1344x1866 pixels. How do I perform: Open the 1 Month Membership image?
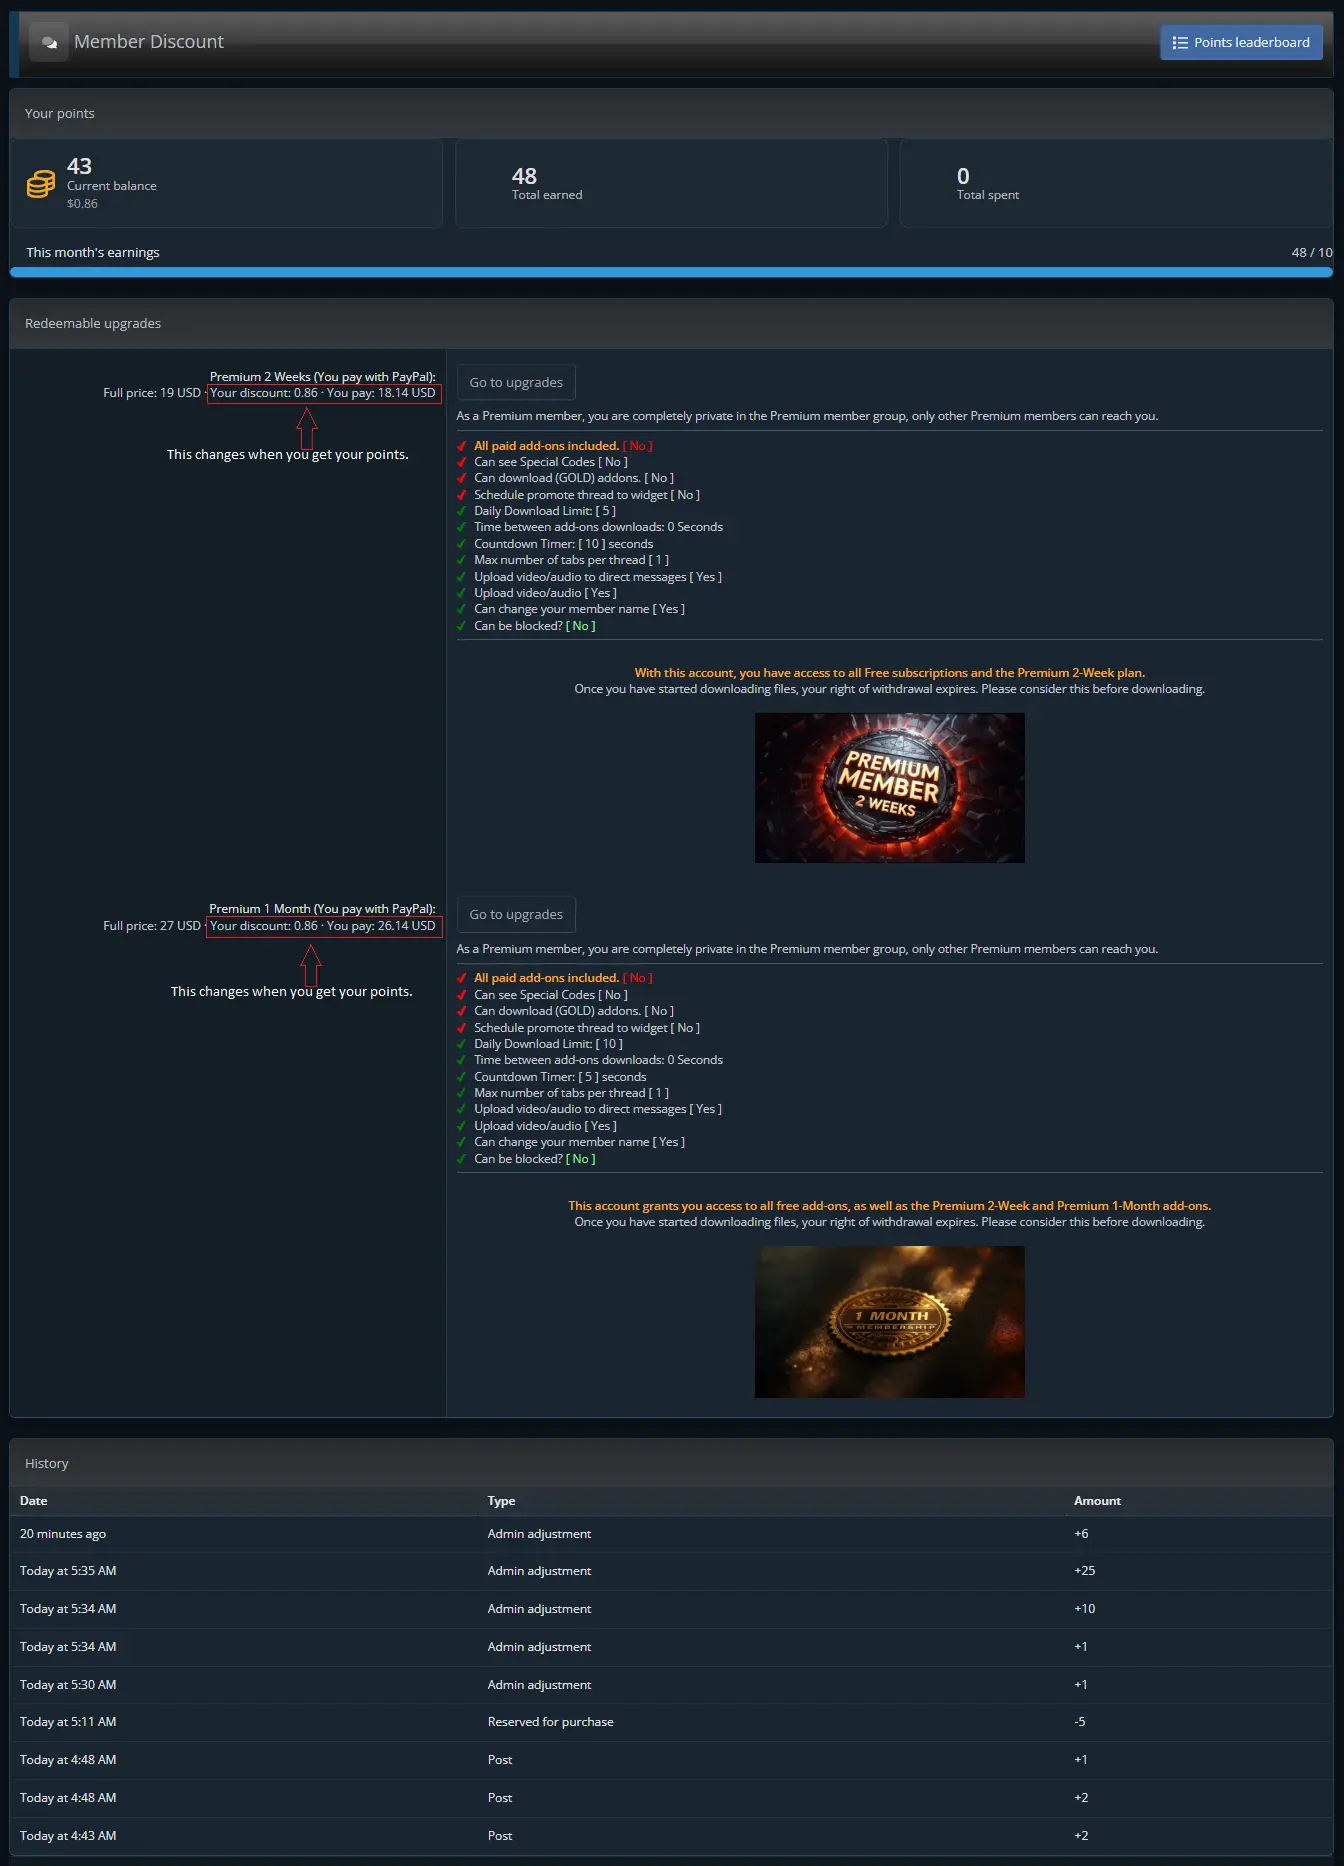click(889, 1321)
